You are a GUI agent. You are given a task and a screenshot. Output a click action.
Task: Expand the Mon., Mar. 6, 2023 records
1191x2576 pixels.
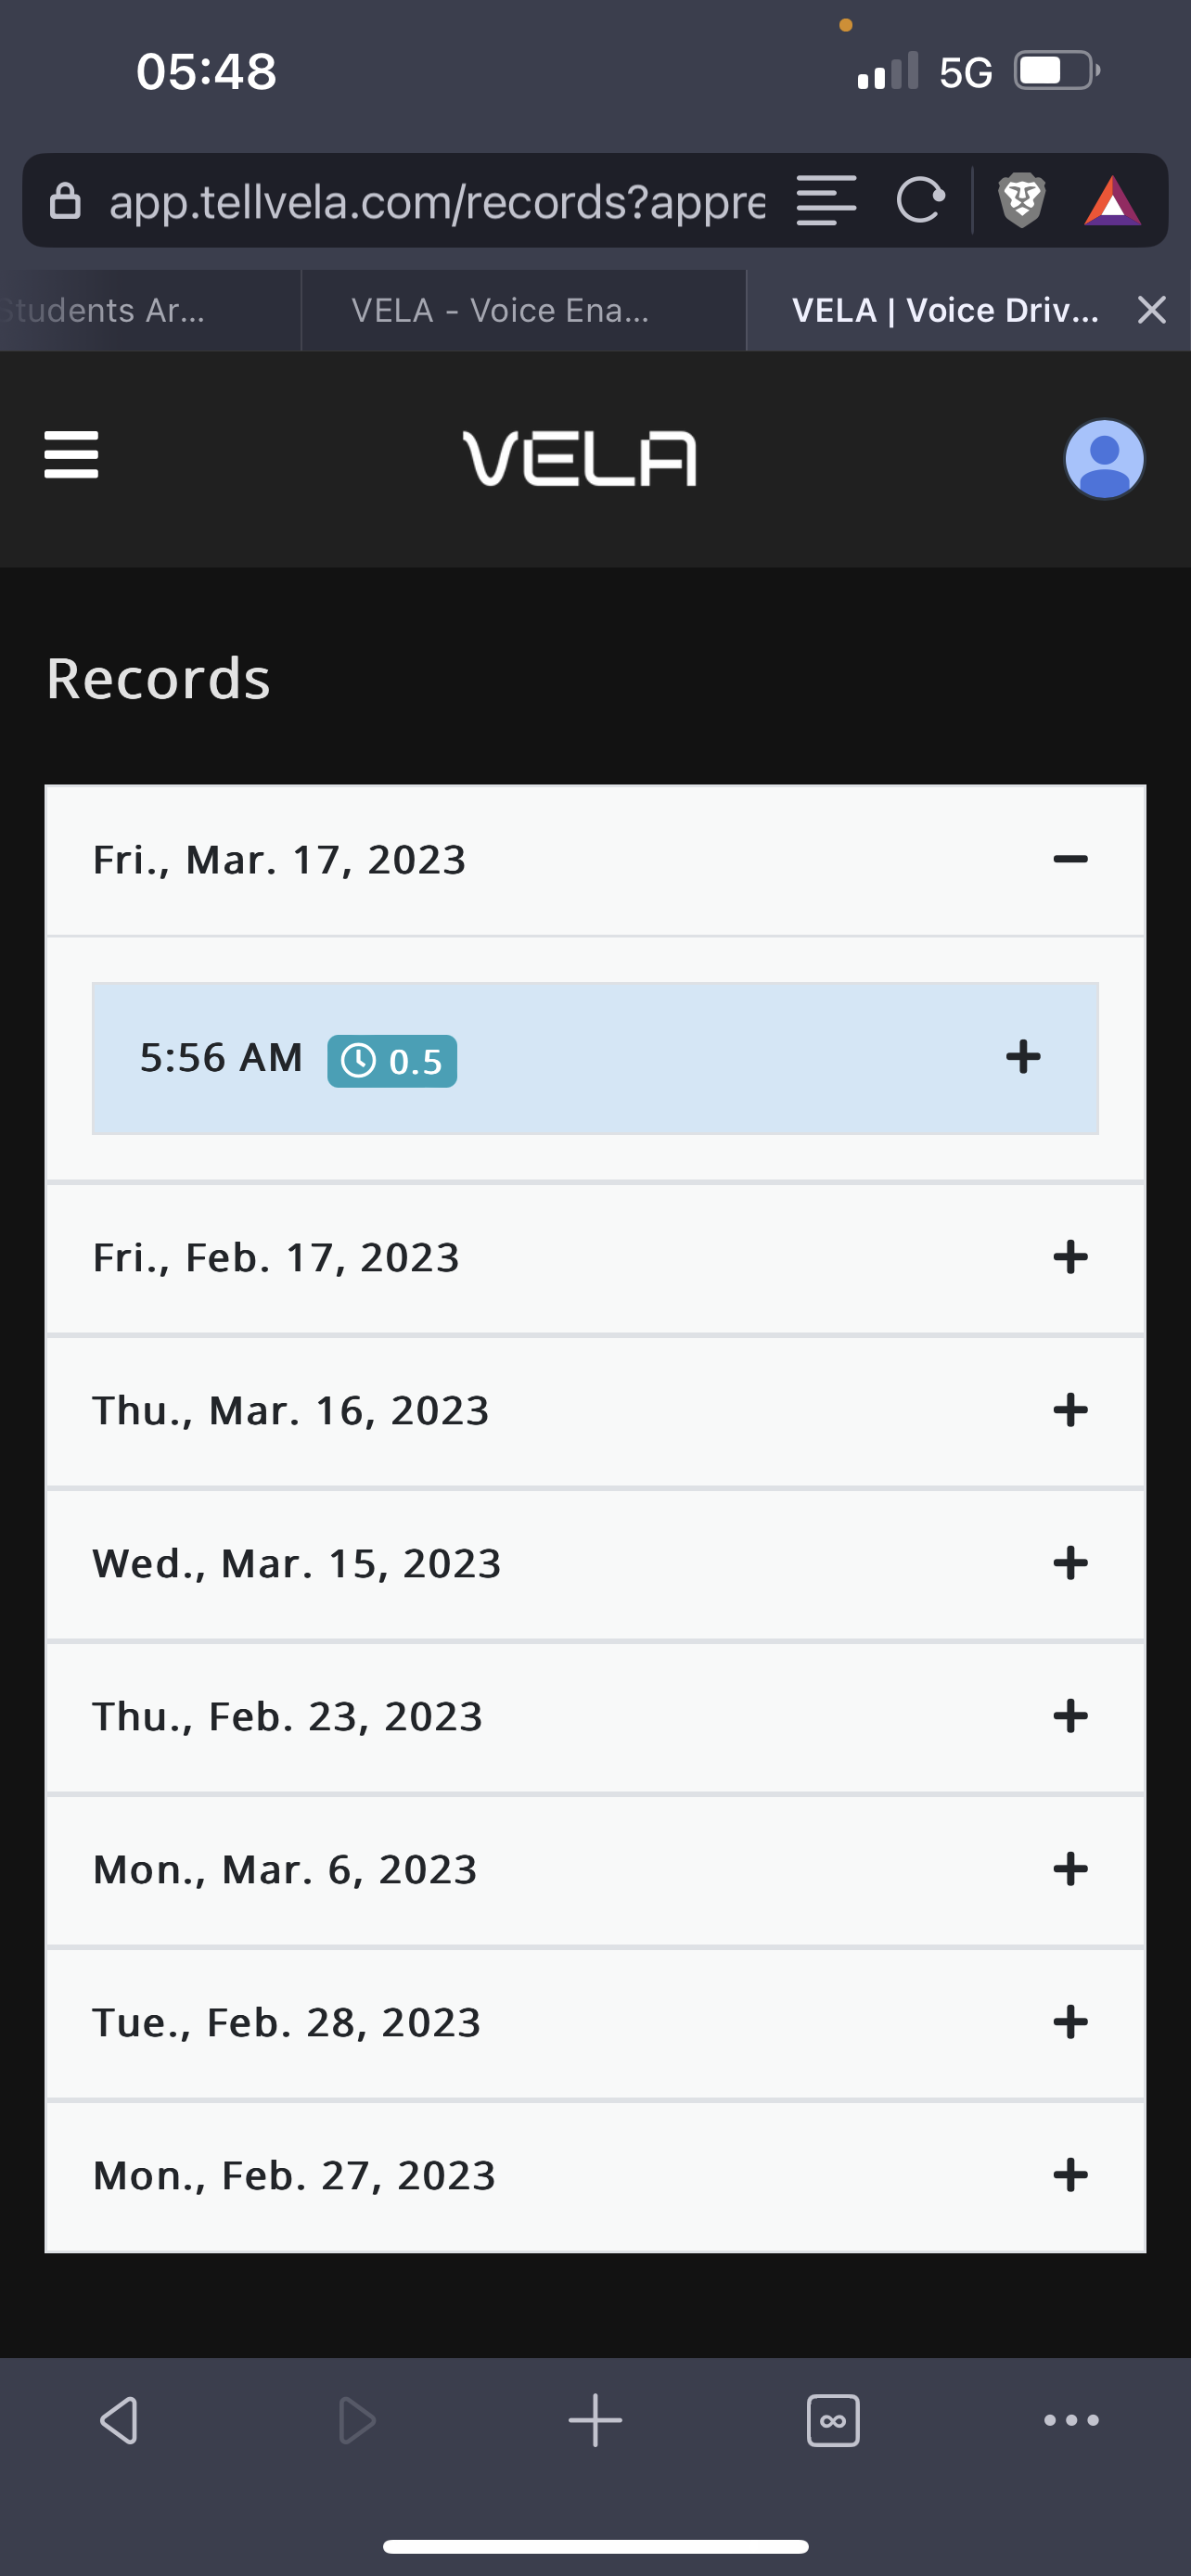tap(1070, 1869)
